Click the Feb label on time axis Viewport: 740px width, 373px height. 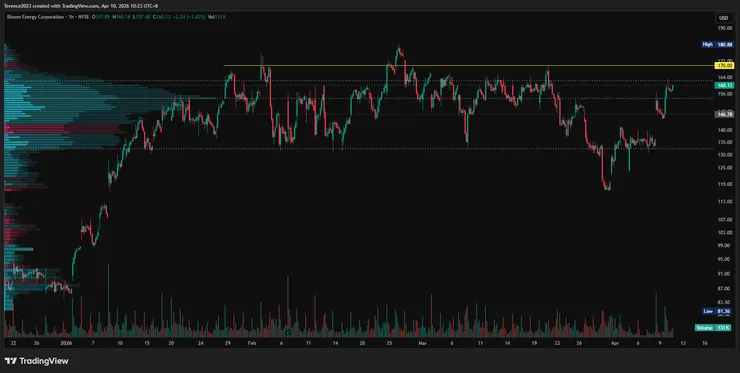coord(251,344)
